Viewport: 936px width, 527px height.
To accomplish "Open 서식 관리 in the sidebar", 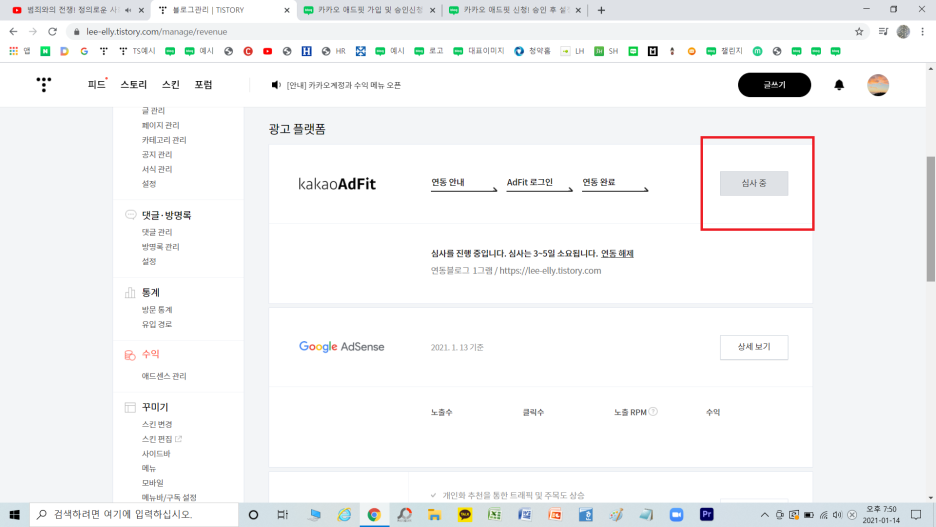I will click(156, 169).
